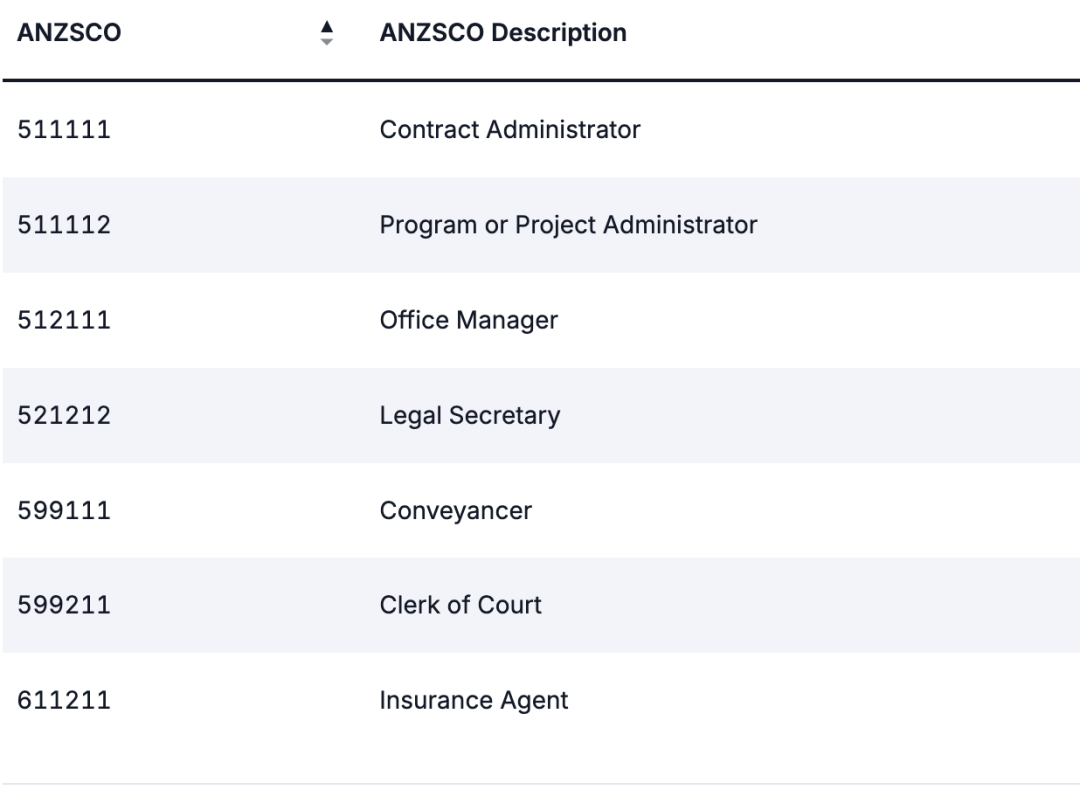The image size is (1080, 790).
Task: Select code 611211 cell
Action: pos(64,700)
